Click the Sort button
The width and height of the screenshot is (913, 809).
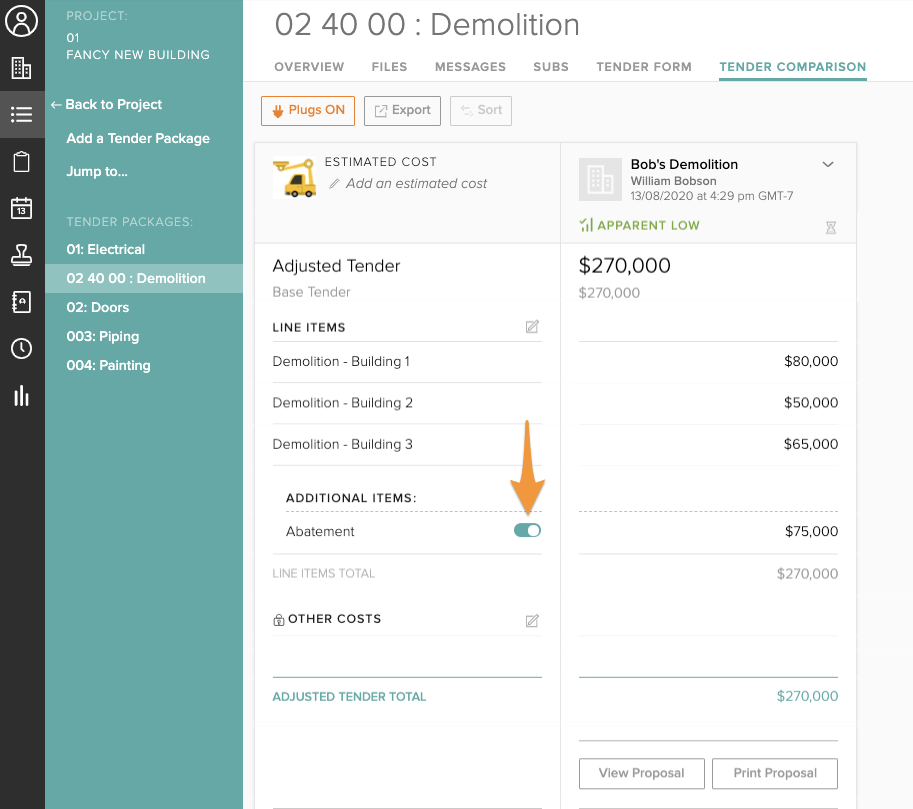[x=481, y=111]
